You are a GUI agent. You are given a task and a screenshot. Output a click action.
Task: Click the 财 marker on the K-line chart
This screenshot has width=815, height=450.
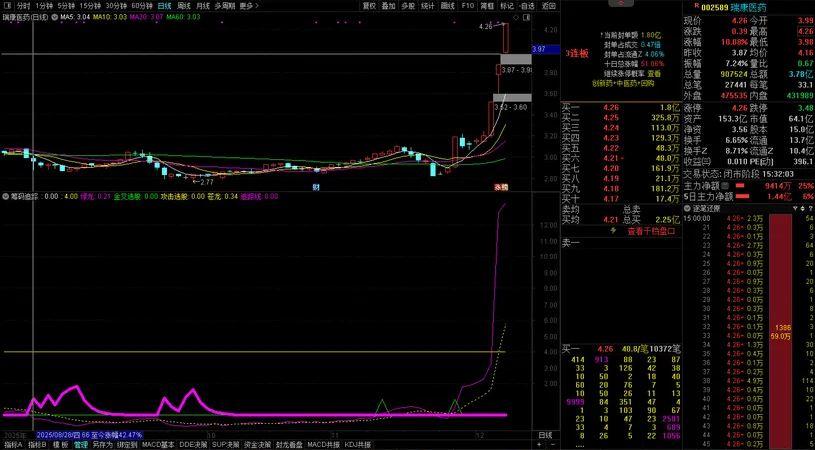pyautogui.click(x=316, y=187)
